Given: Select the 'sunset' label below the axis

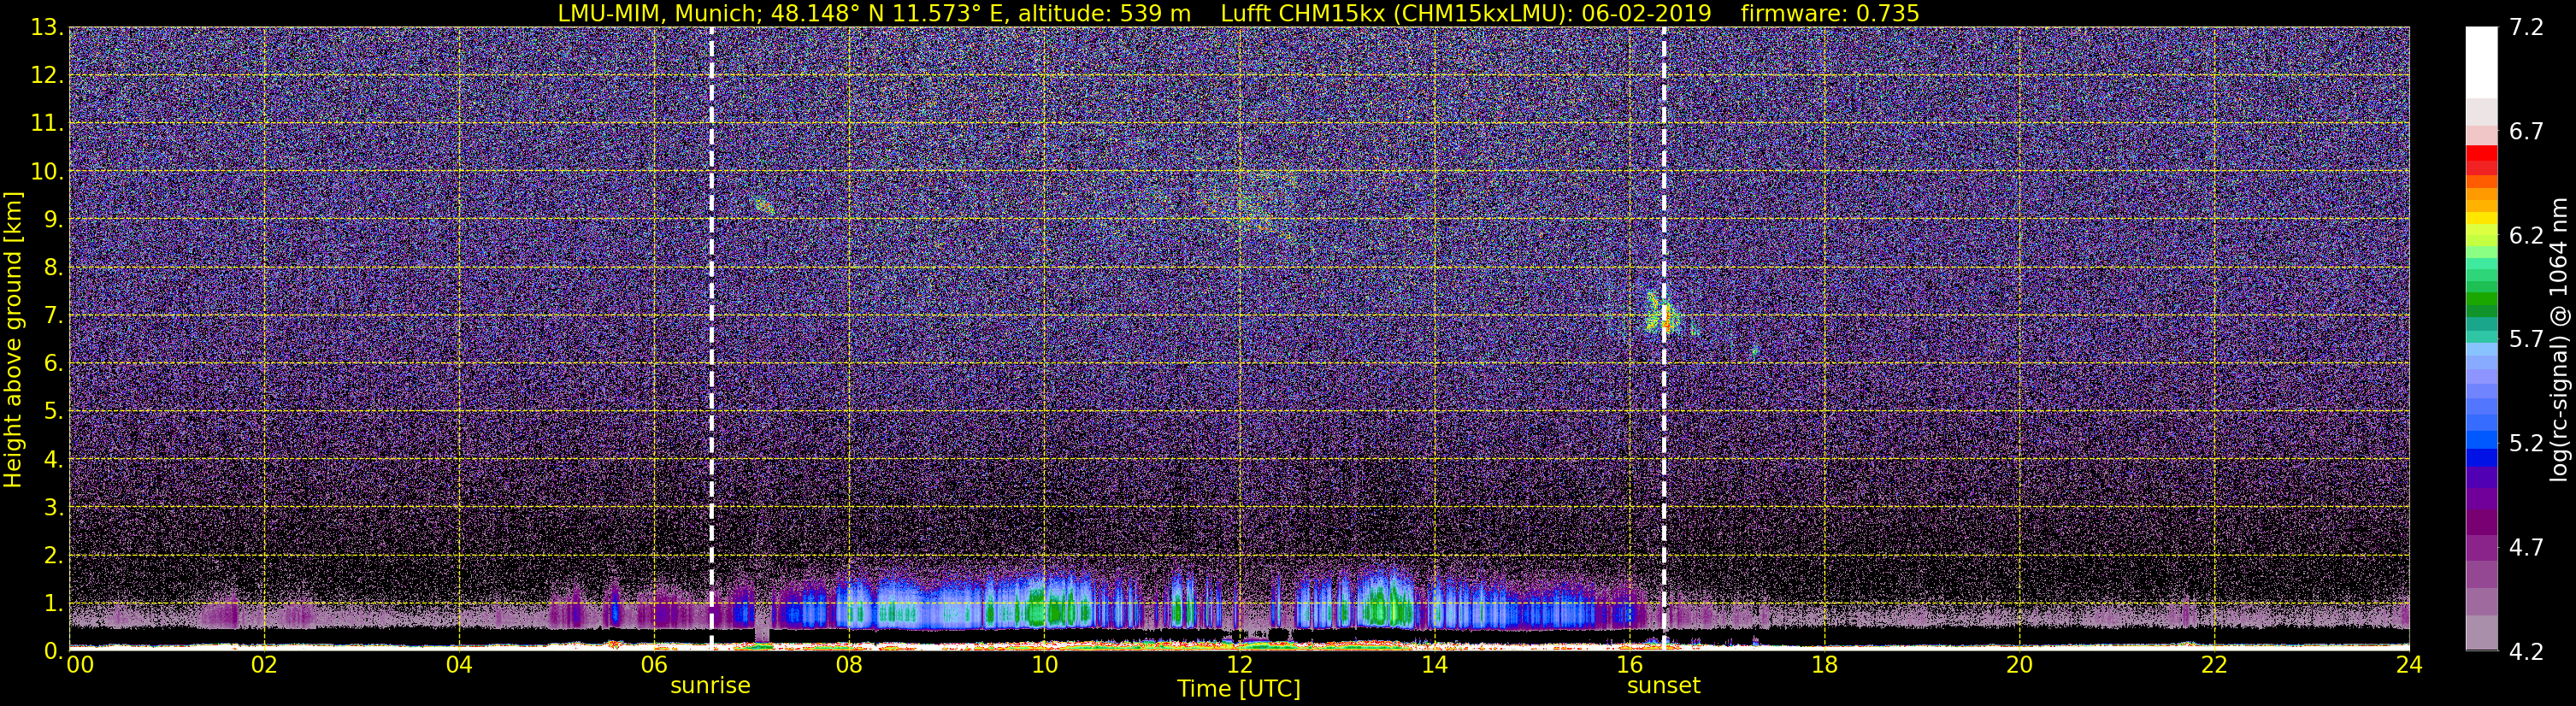Looking at the screenshot, I should (x=1663, y=686).
